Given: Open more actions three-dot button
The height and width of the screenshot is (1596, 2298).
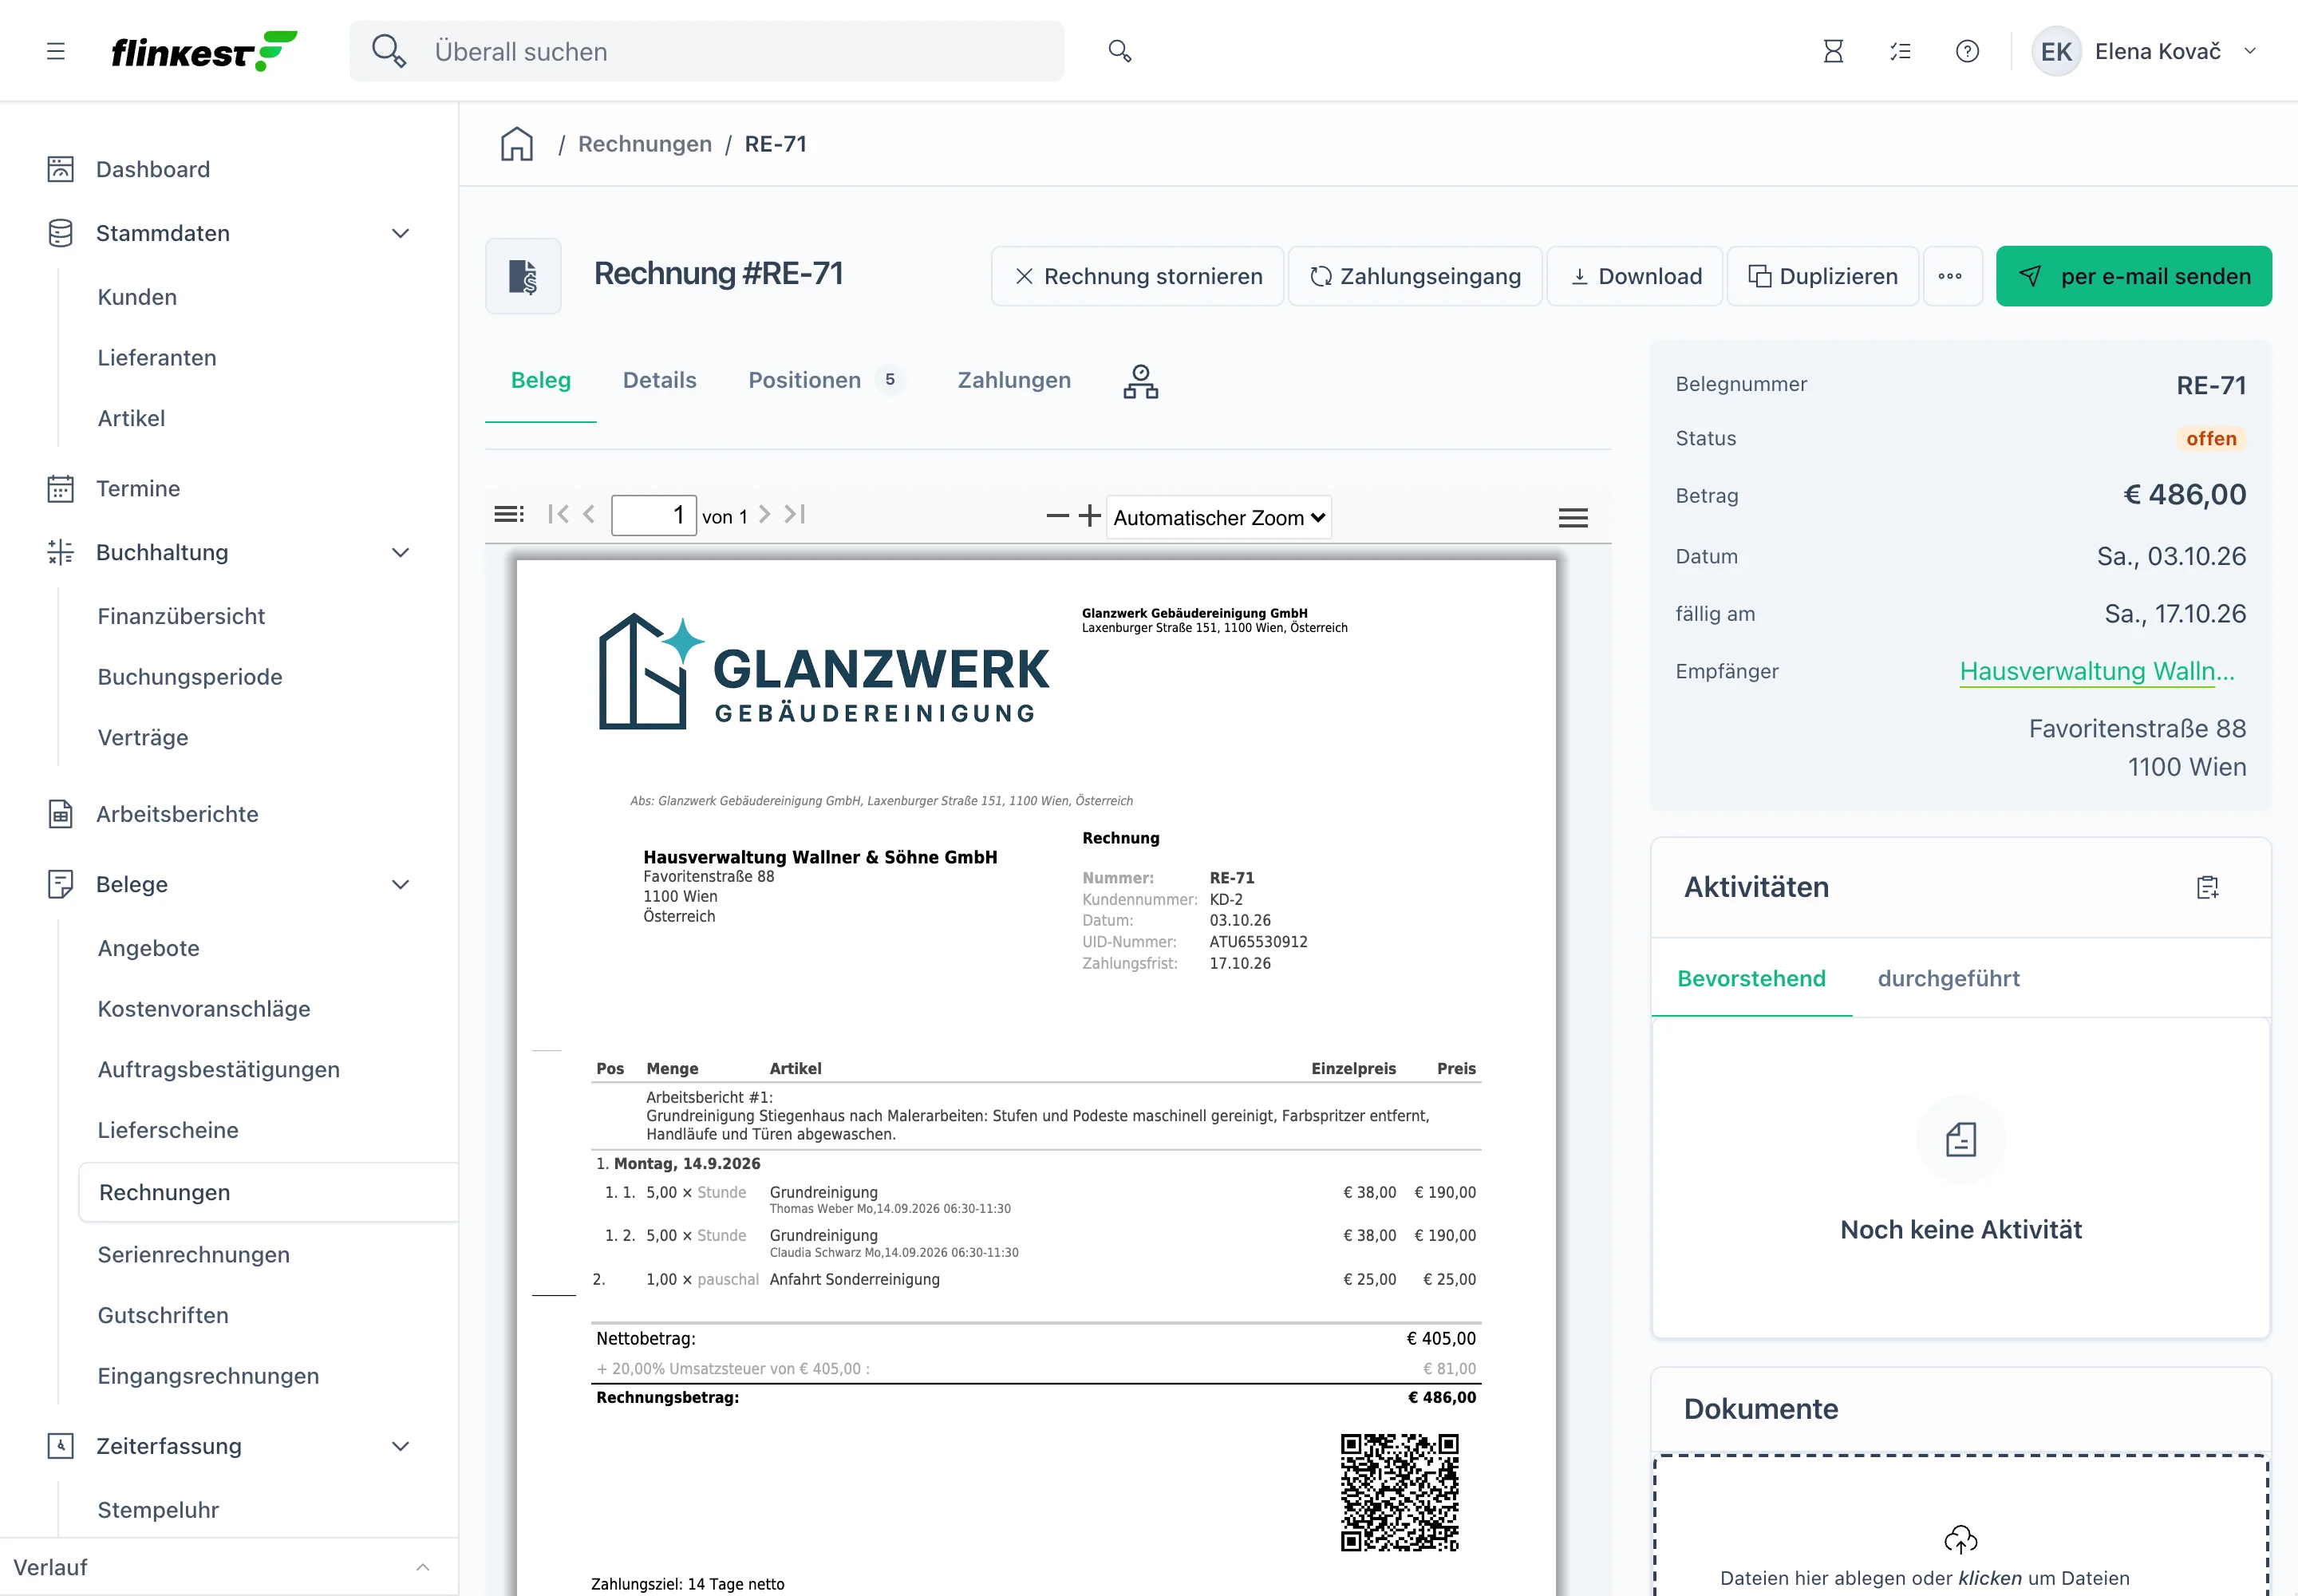Looking at the screenshot, I should pyautogui.click(x=1950, y=276).
